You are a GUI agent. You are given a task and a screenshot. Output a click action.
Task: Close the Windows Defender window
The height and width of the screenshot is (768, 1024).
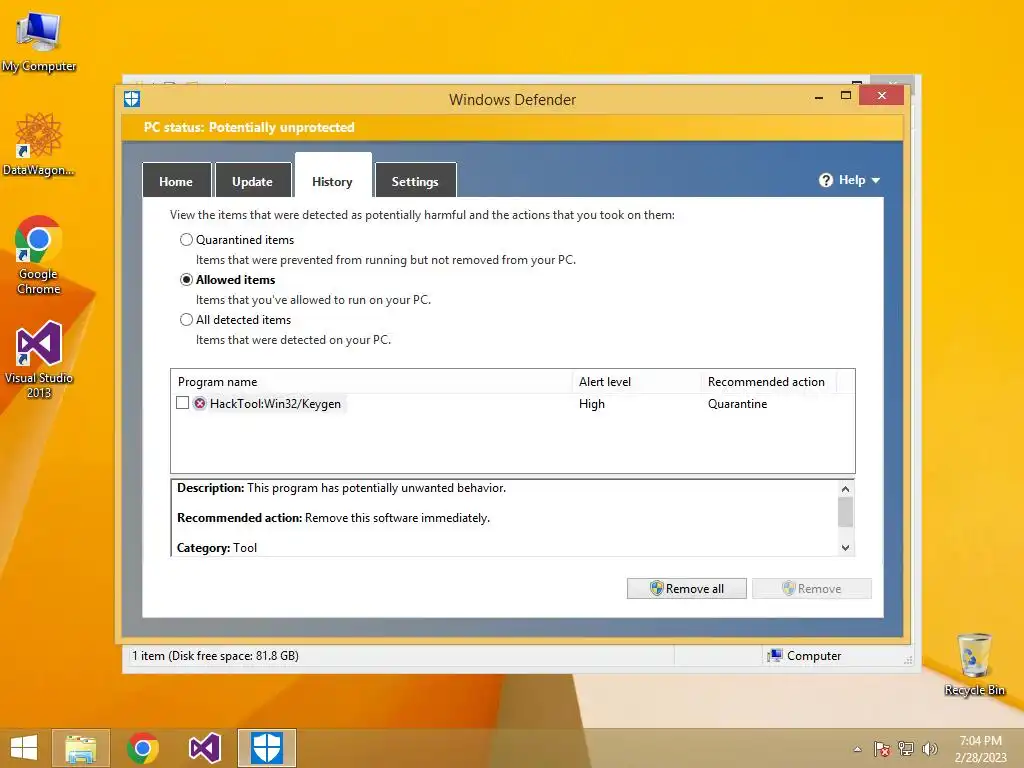click(x=882, y=95)
